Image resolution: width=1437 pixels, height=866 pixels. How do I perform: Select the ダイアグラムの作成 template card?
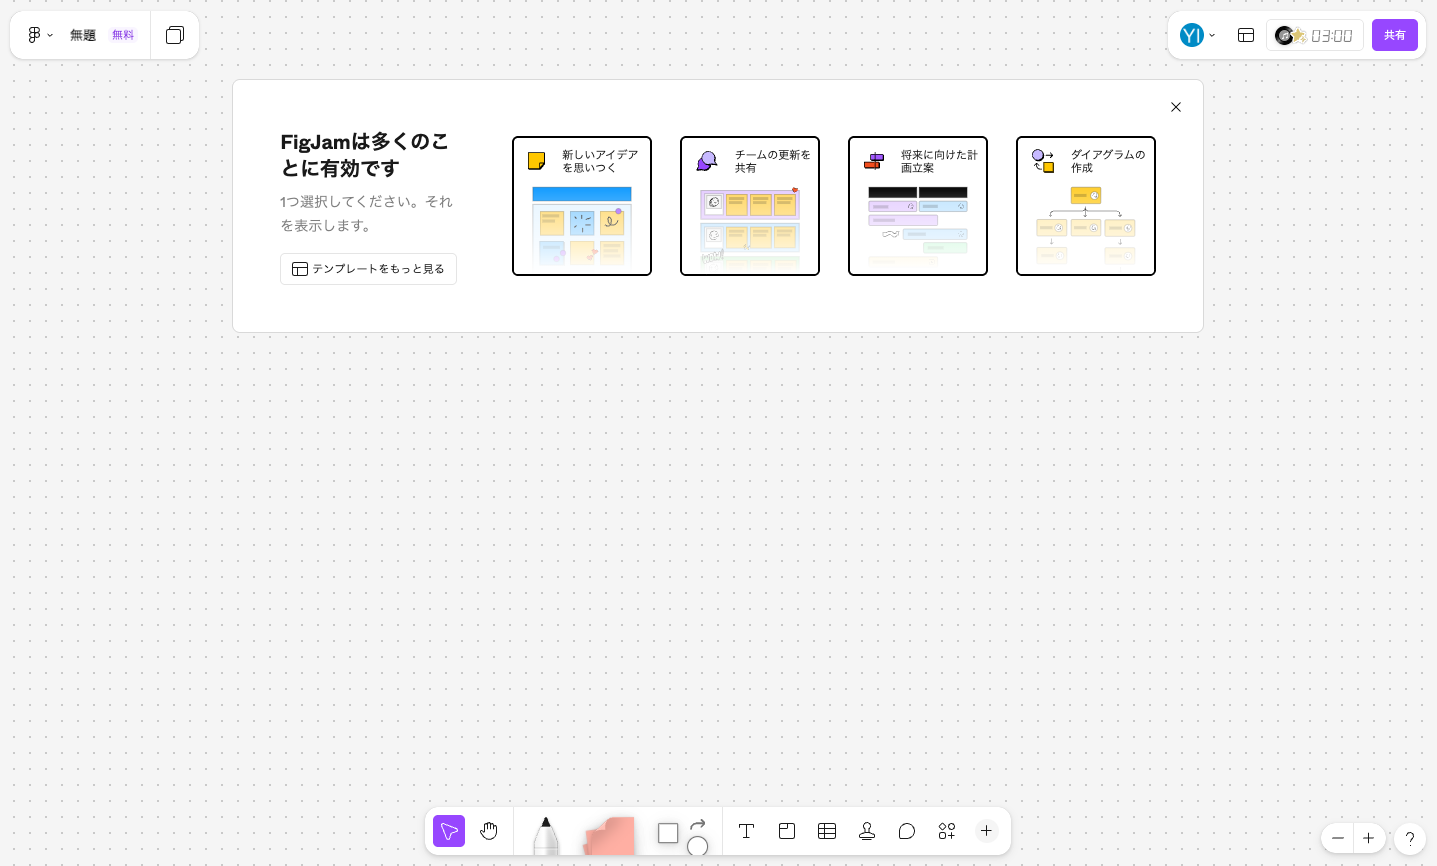point(1085,205)
